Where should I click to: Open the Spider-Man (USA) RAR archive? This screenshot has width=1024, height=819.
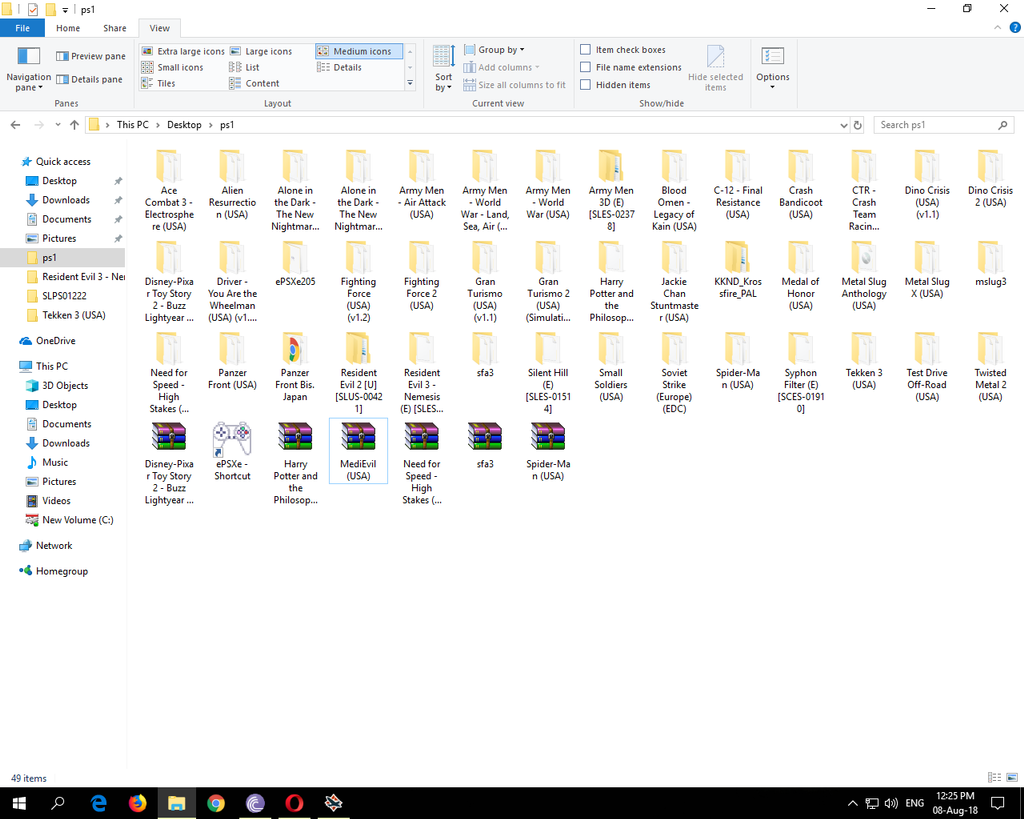(548, 451)
